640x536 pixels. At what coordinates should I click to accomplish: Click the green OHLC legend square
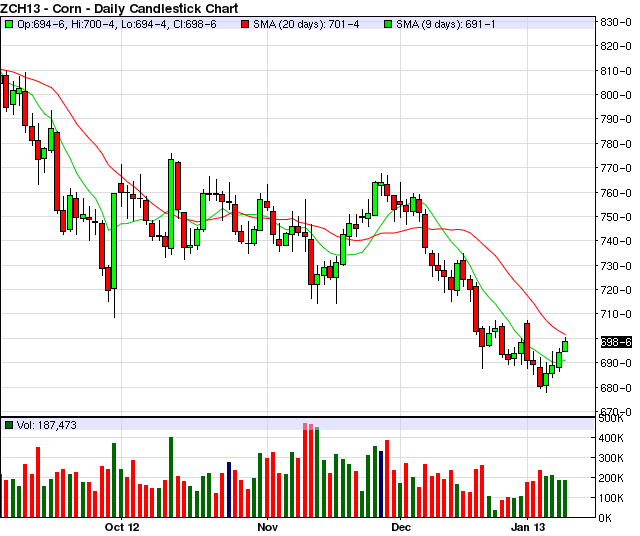(9, 24)
